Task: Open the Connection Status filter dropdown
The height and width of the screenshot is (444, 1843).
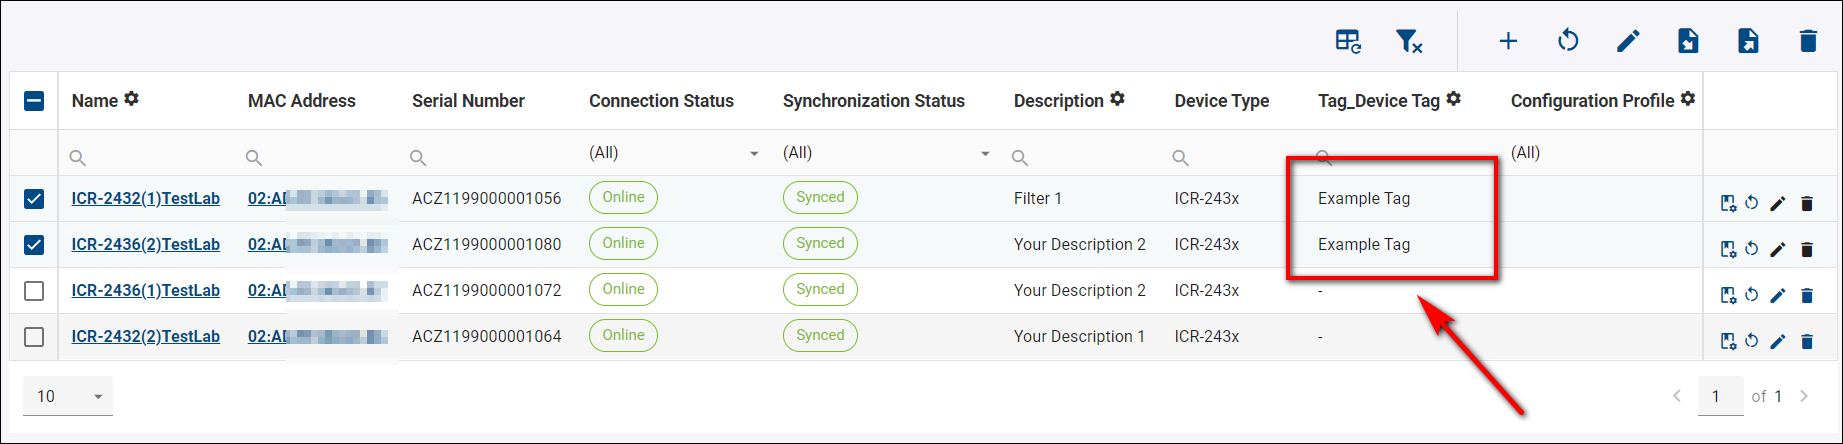Action: pos(674,154)
